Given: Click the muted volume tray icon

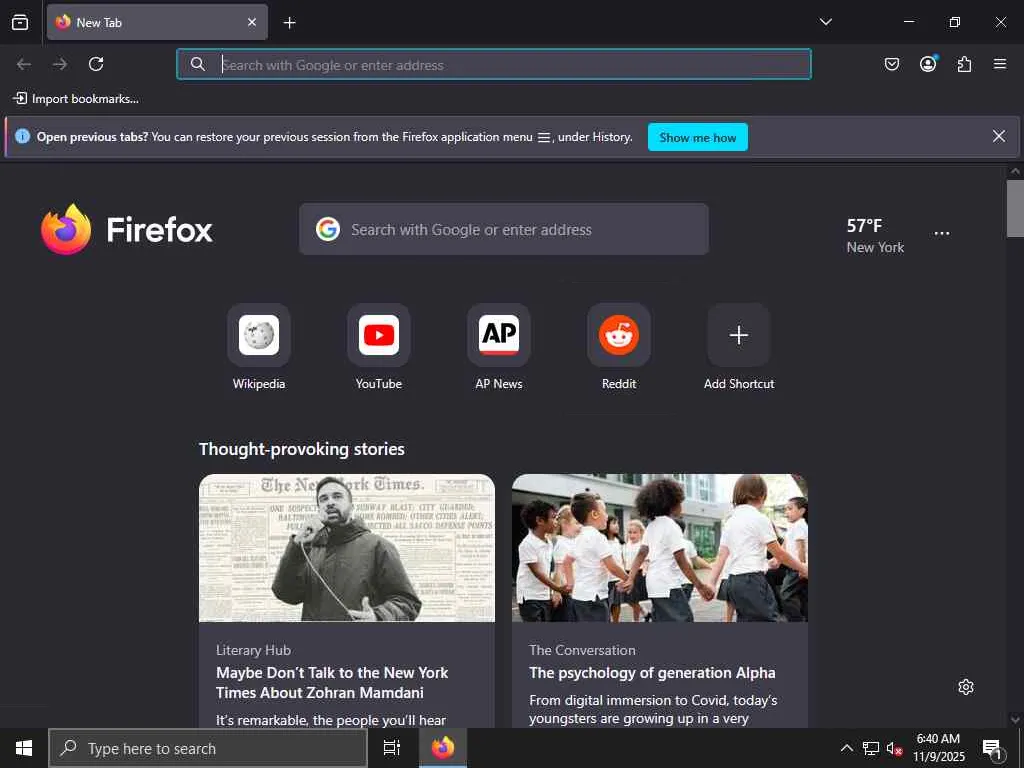Looking at the screenshot, I should (x=894, y=748).
